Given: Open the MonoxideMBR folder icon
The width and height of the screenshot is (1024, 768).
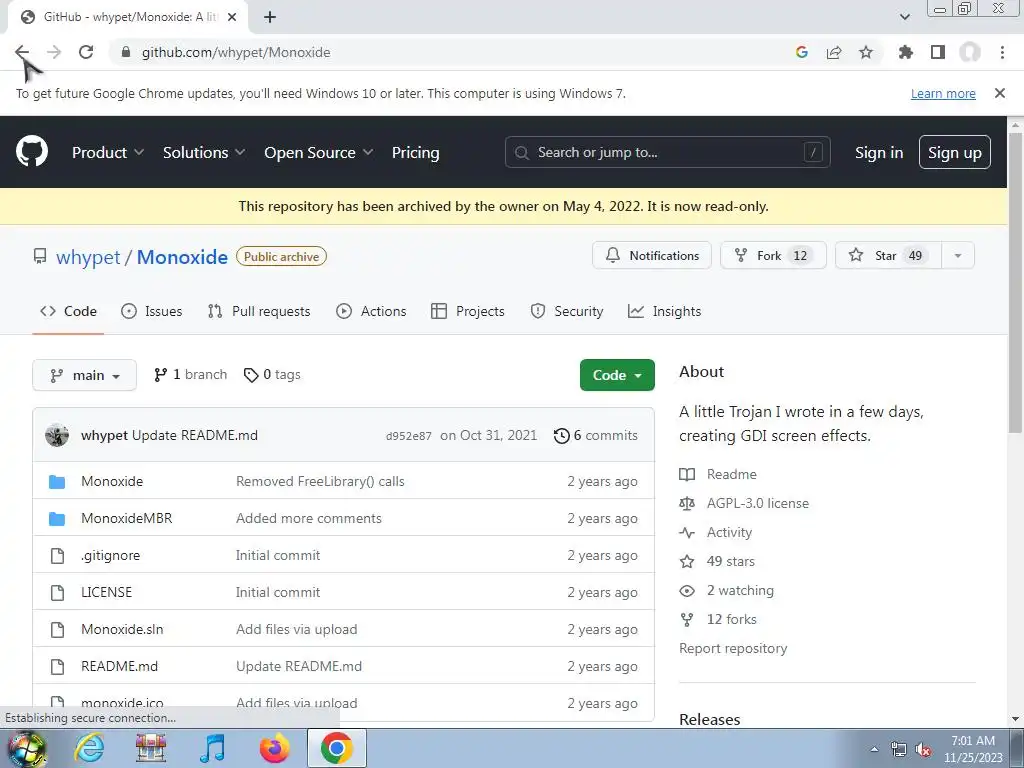Looking at the screenshot, I should (x=57, y=519).
